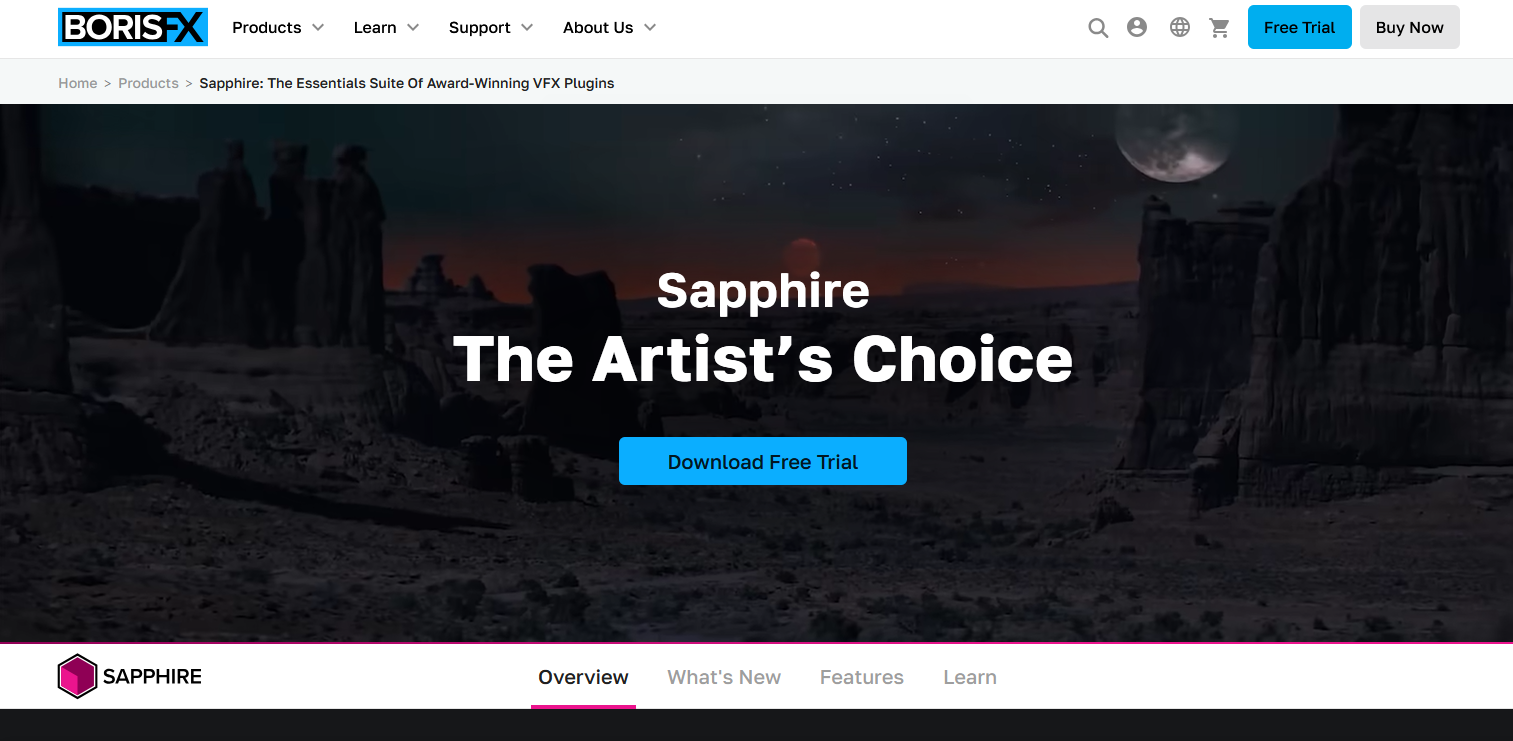Go to Home breadcrumb link
Viewport: 1513px width, 741px height.
(x=78, y=83)
